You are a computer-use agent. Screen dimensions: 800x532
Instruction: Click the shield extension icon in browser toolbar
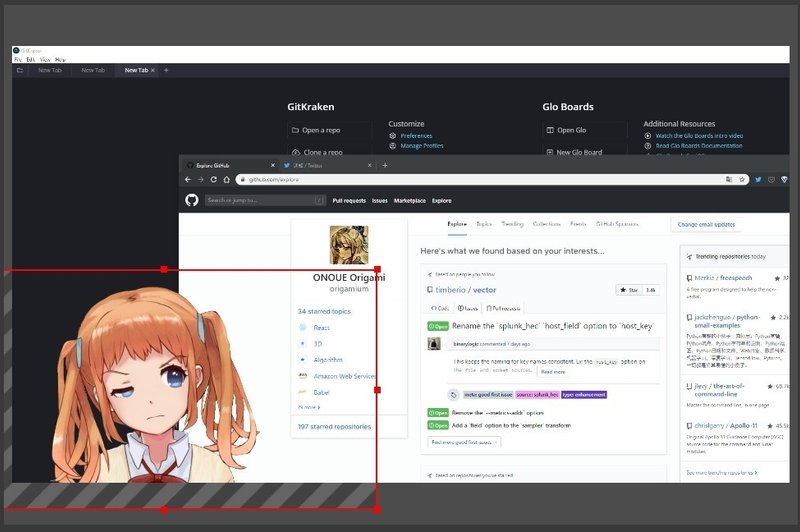(x=771, y=180)
